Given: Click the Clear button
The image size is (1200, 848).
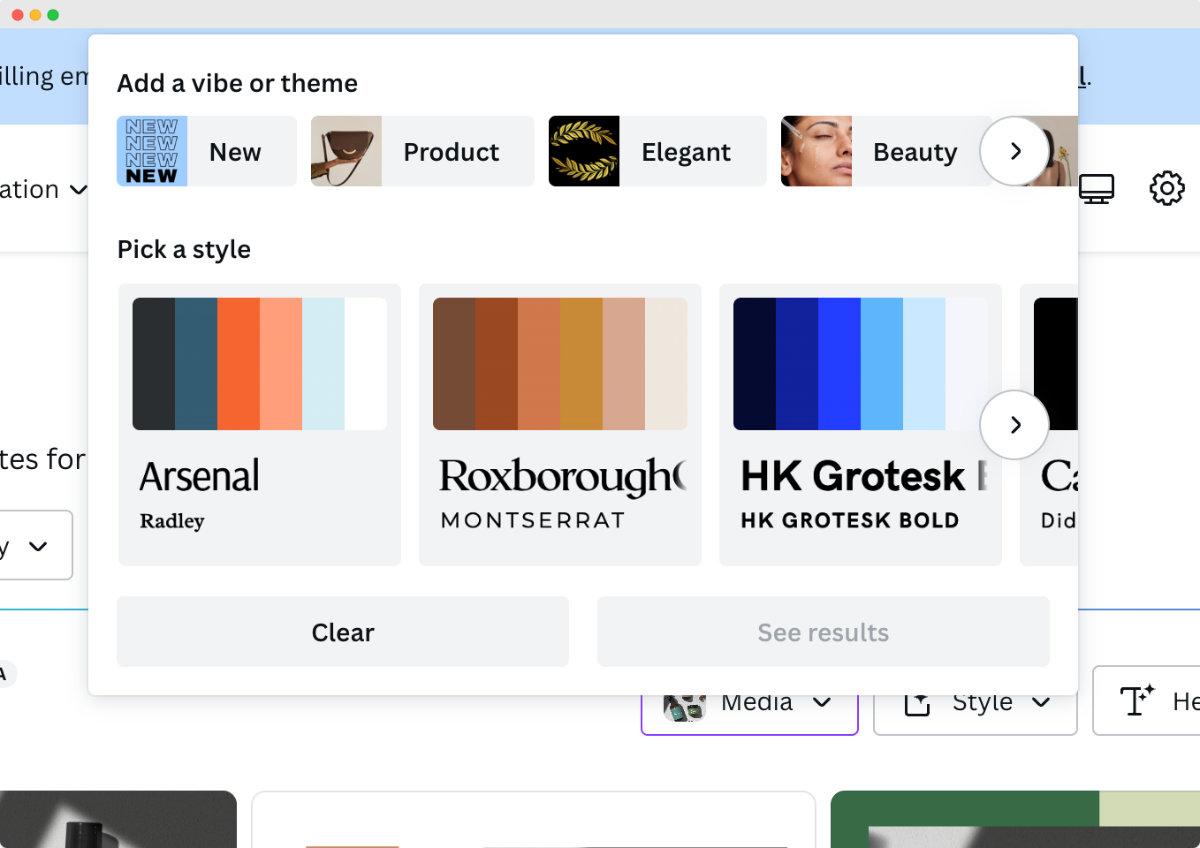Looking at the screenshot, I should click(x=343, y=632).
